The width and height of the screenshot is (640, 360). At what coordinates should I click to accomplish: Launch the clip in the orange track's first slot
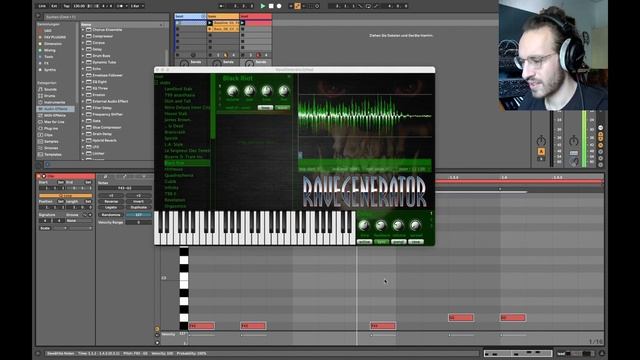coord(210,23)
